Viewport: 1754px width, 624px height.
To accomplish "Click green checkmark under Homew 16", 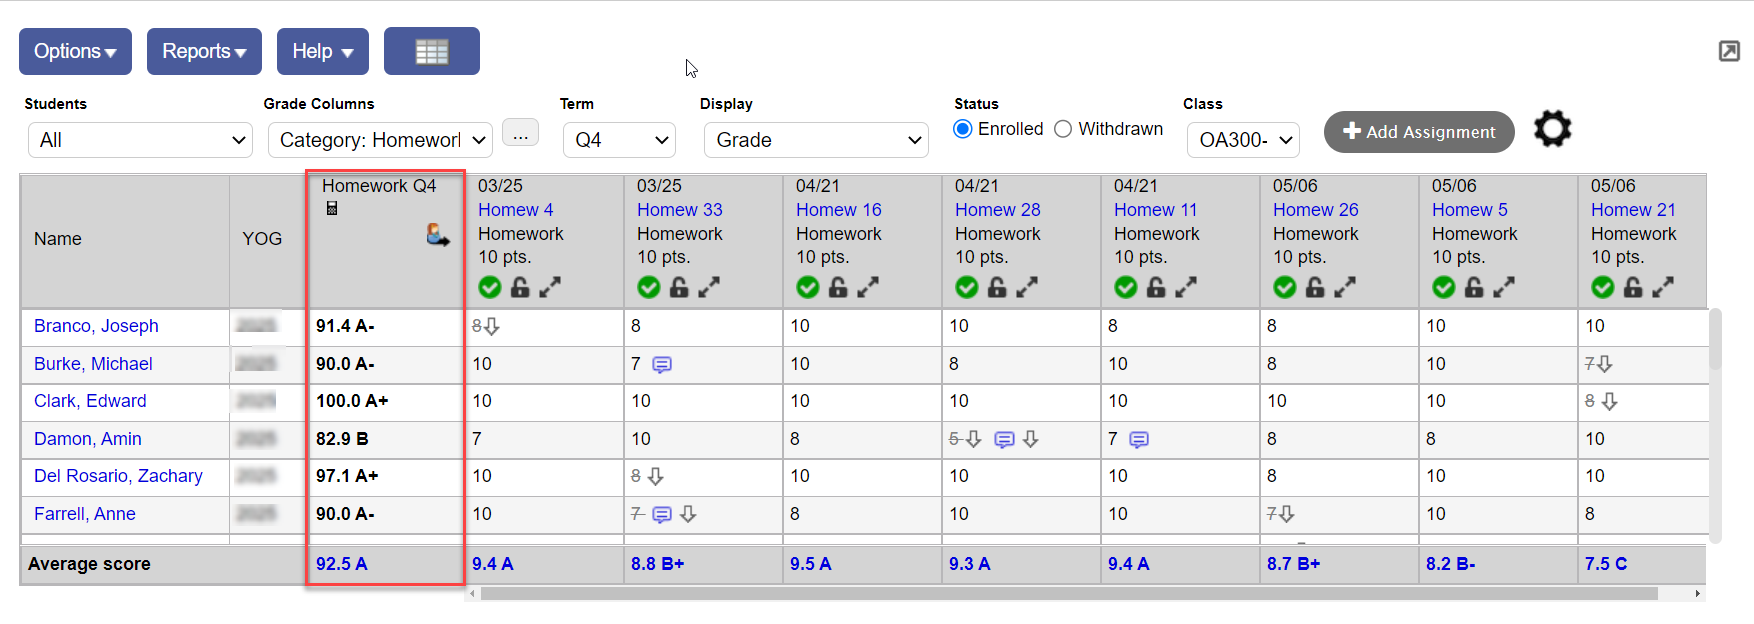I will click(808, 287).
